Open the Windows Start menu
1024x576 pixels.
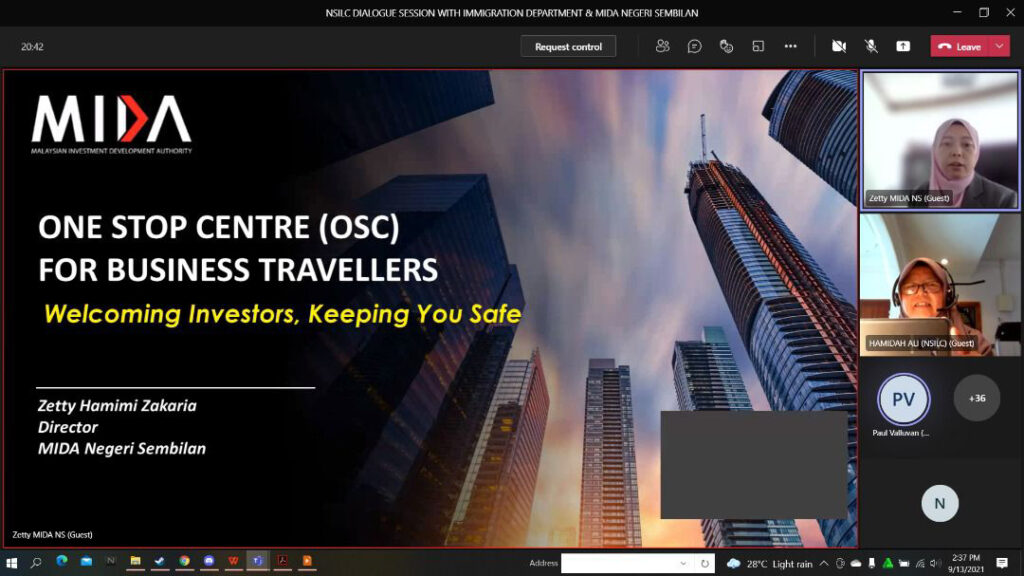(x=12, y=562)
